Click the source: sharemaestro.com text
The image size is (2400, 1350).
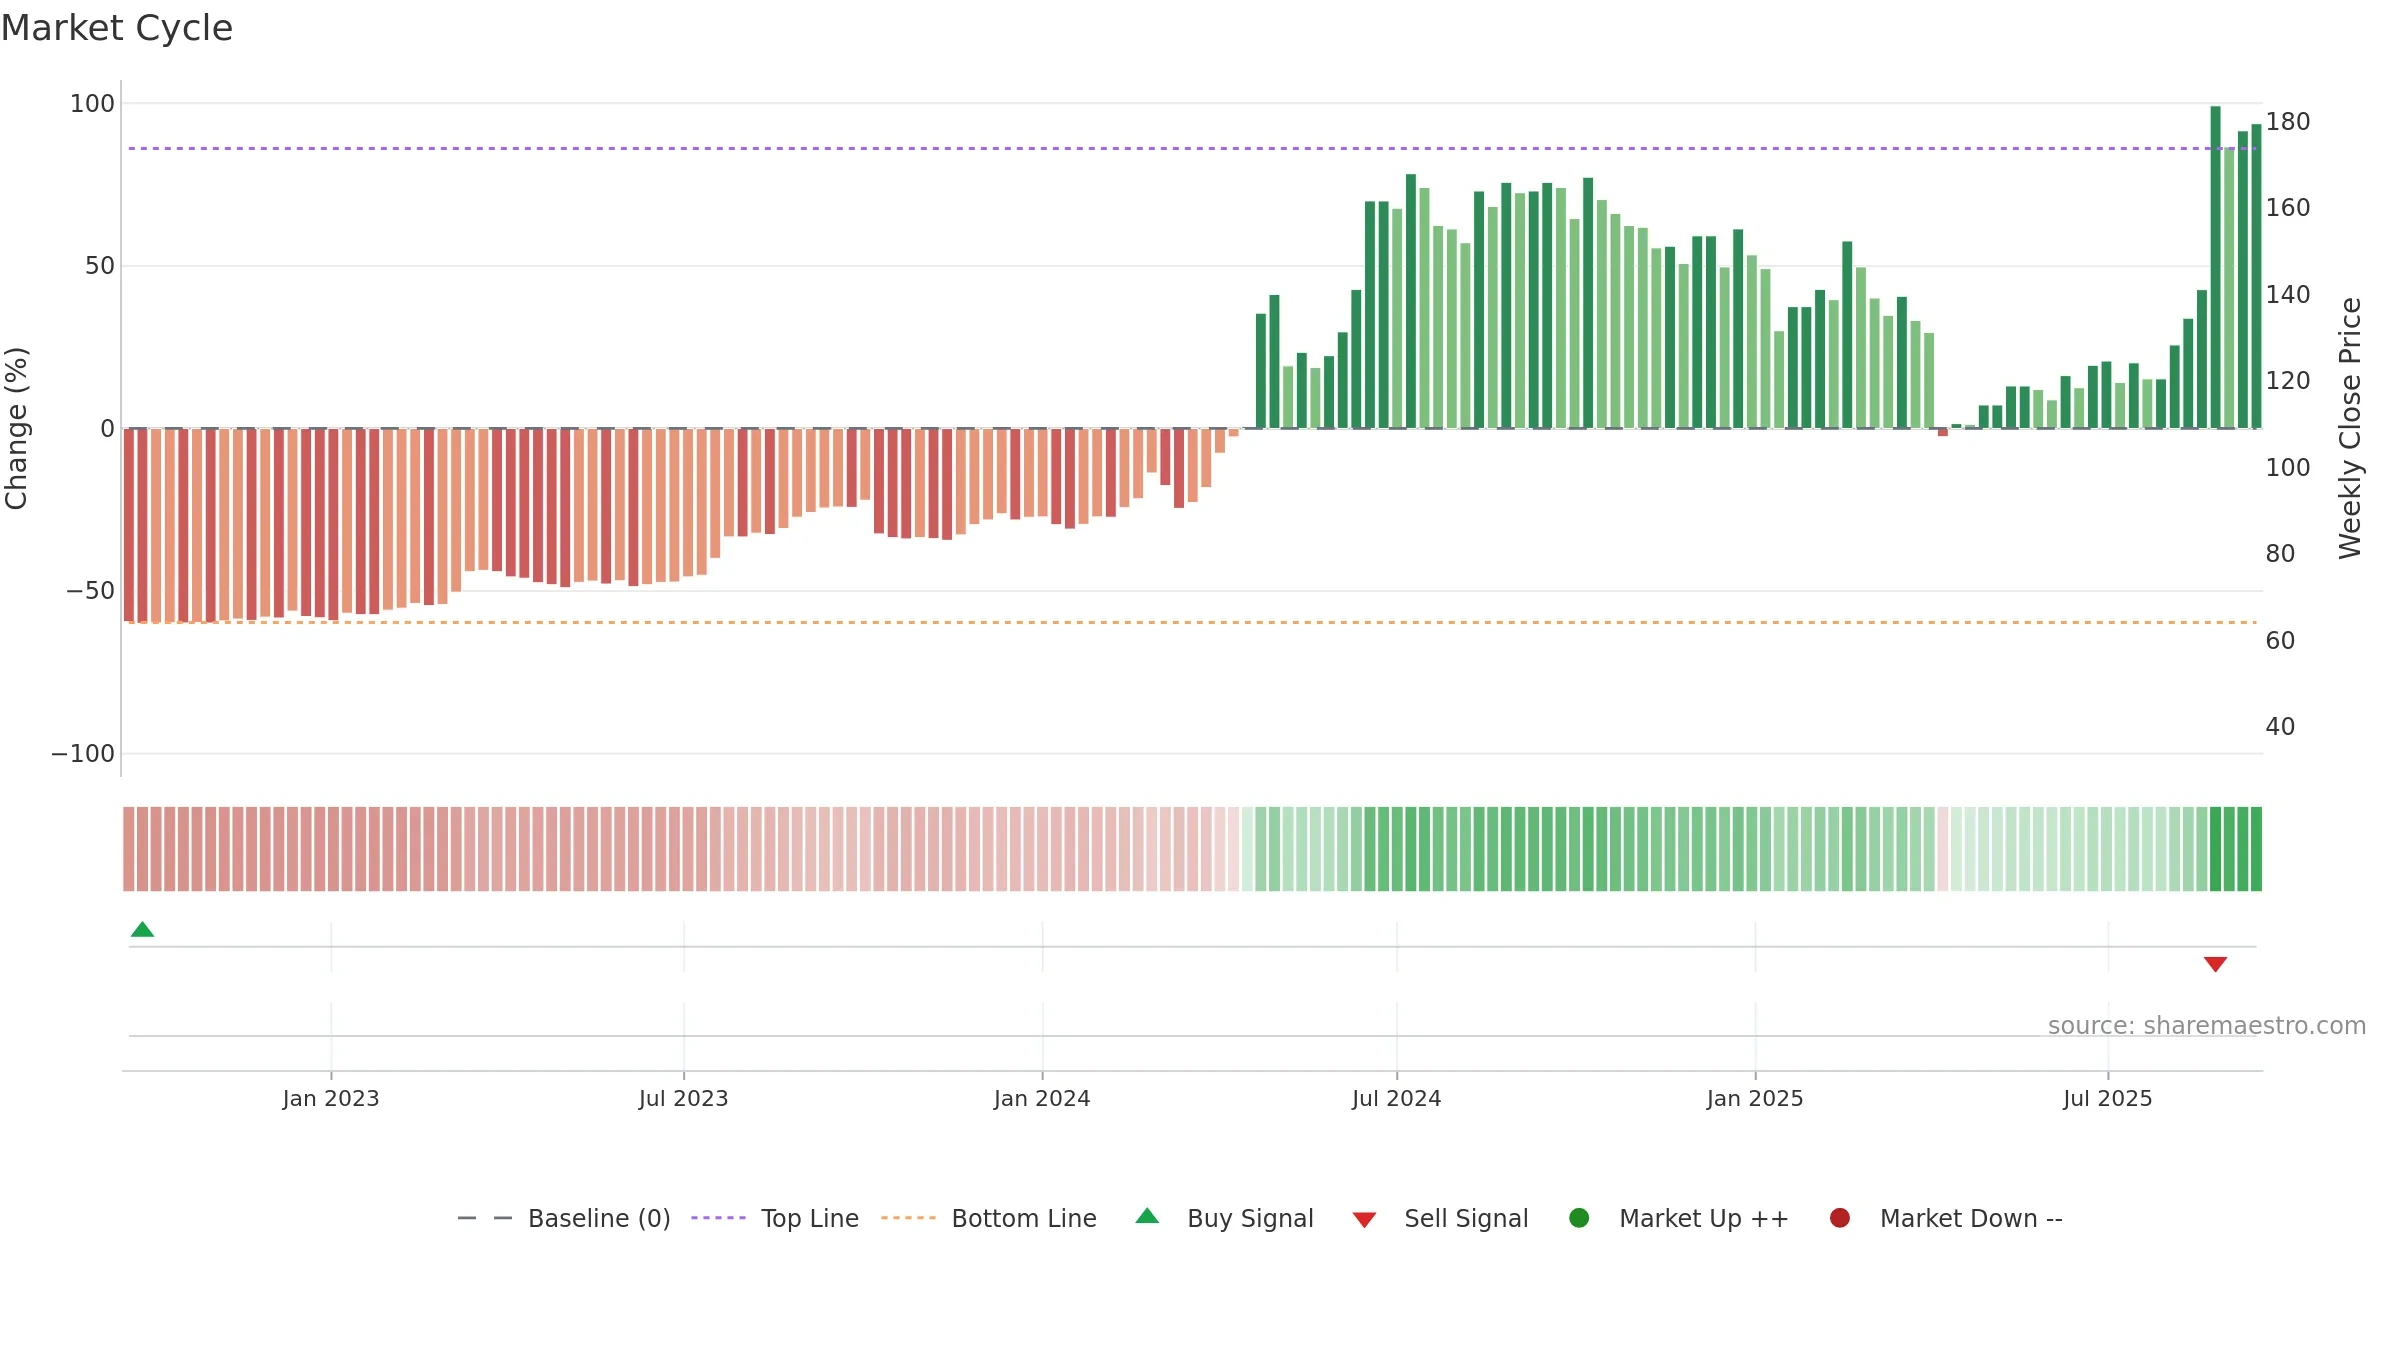(x=2207, y=1025)
